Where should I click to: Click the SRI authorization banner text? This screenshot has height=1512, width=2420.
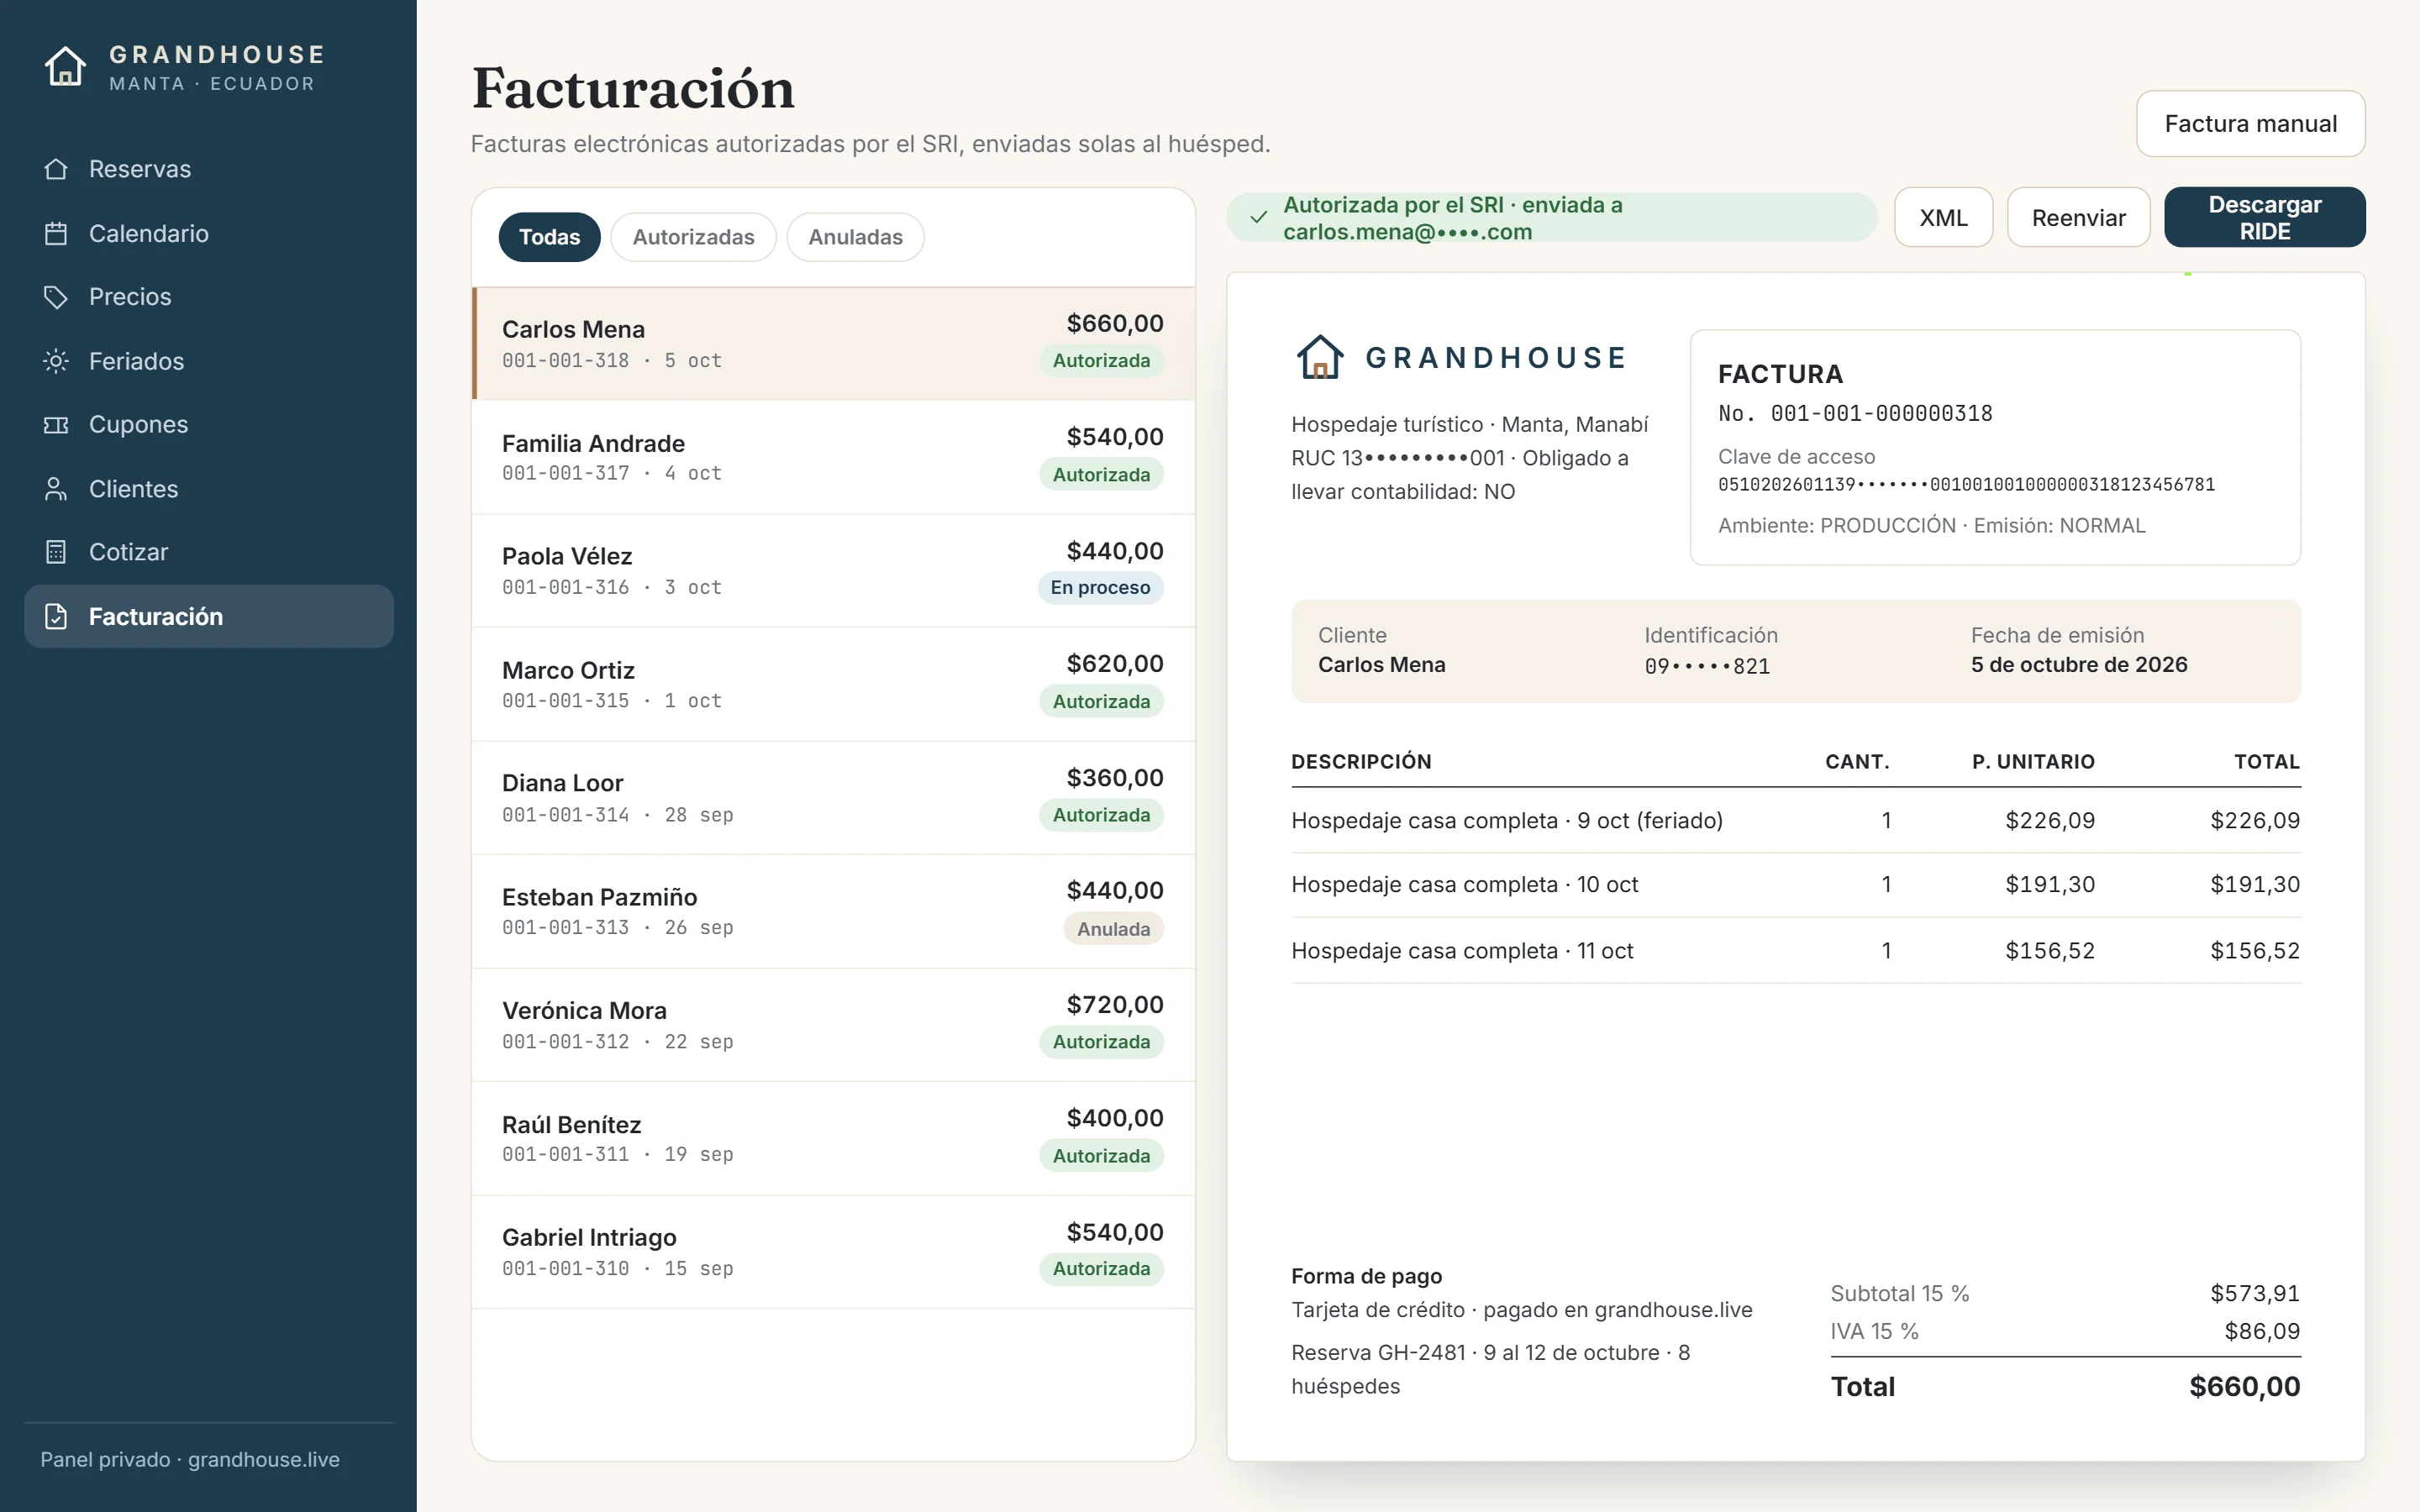click(1453, 218)
